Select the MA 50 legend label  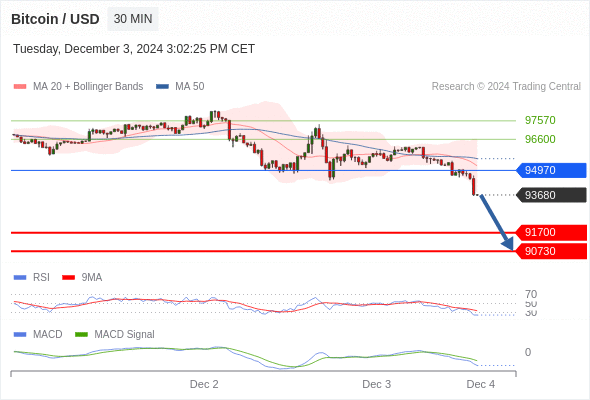190,87
